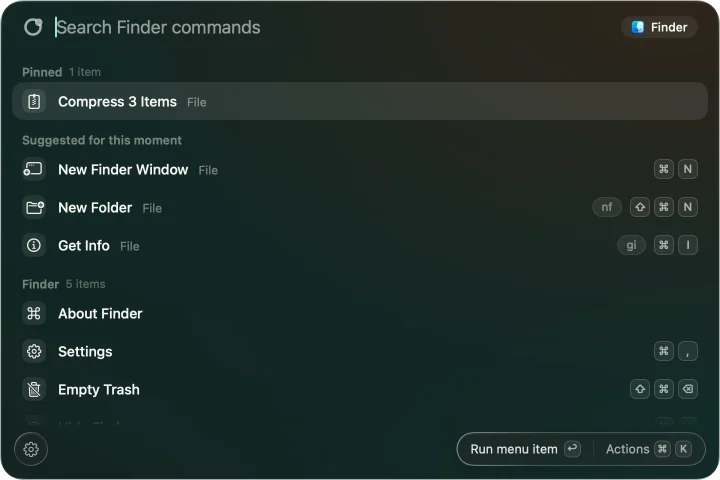Click the gear icon beside Settings row
This screenshot has height=480, width=720.
(x=34, y=351)
